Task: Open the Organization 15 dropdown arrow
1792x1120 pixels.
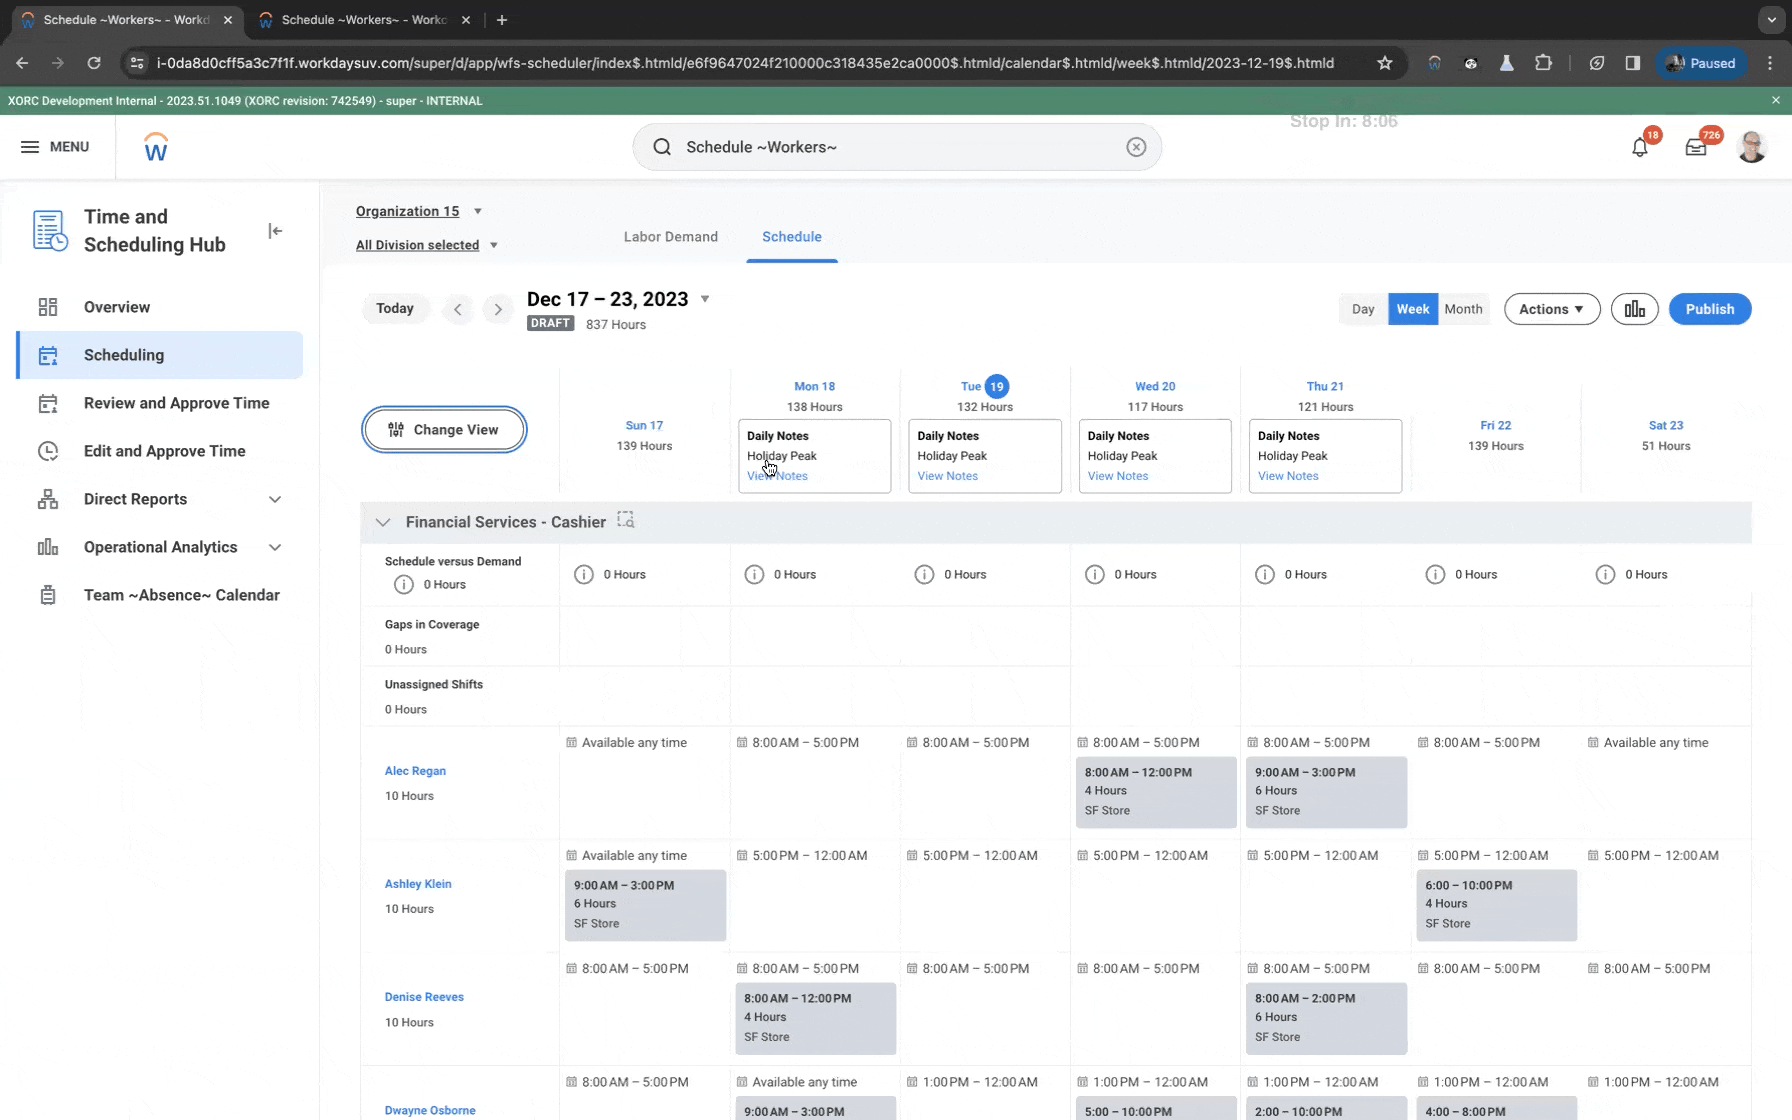Action: click(478, 211)
